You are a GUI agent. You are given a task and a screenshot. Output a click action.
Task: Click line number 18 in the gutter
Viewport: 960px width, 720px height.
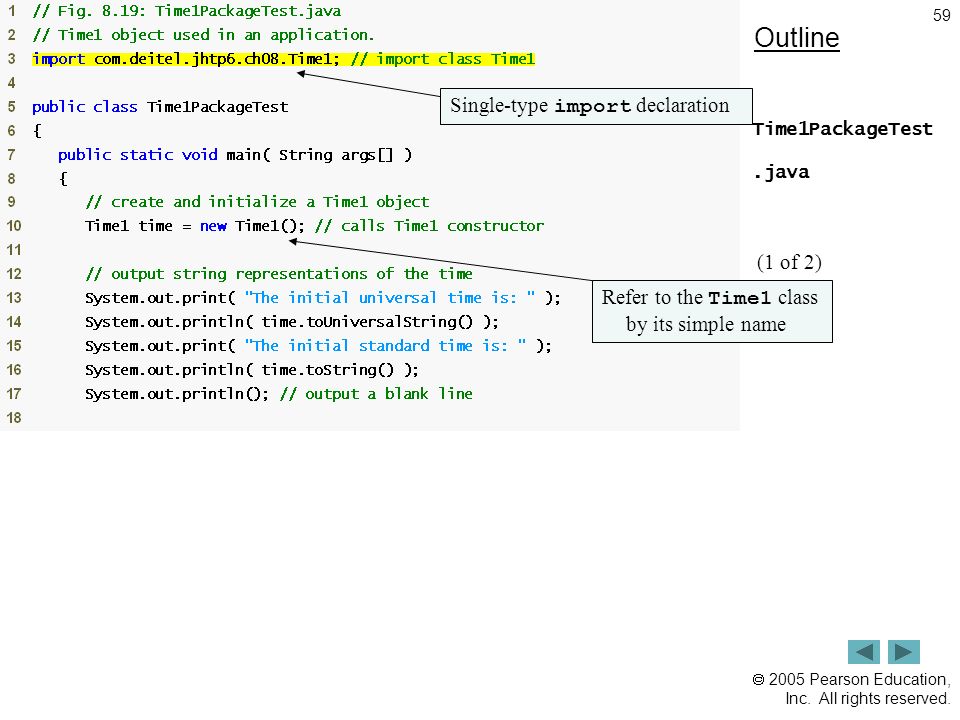[13, 418]
